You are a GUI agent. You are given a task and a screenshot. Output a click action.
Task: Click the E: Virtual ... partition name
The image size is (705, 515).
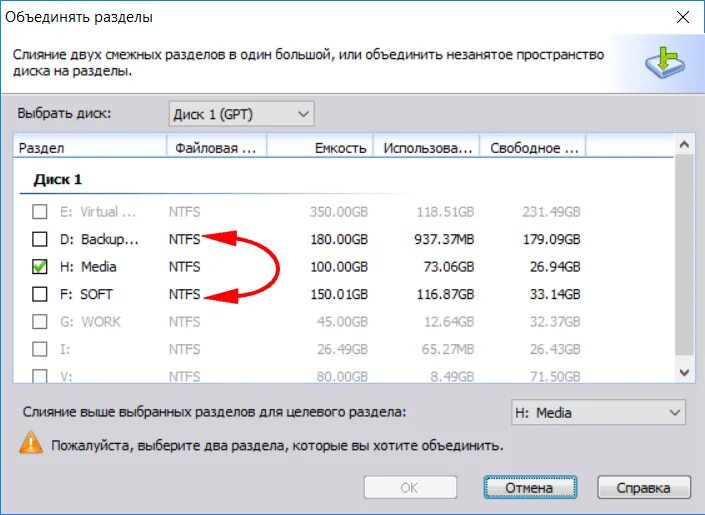tap(98, 211)
